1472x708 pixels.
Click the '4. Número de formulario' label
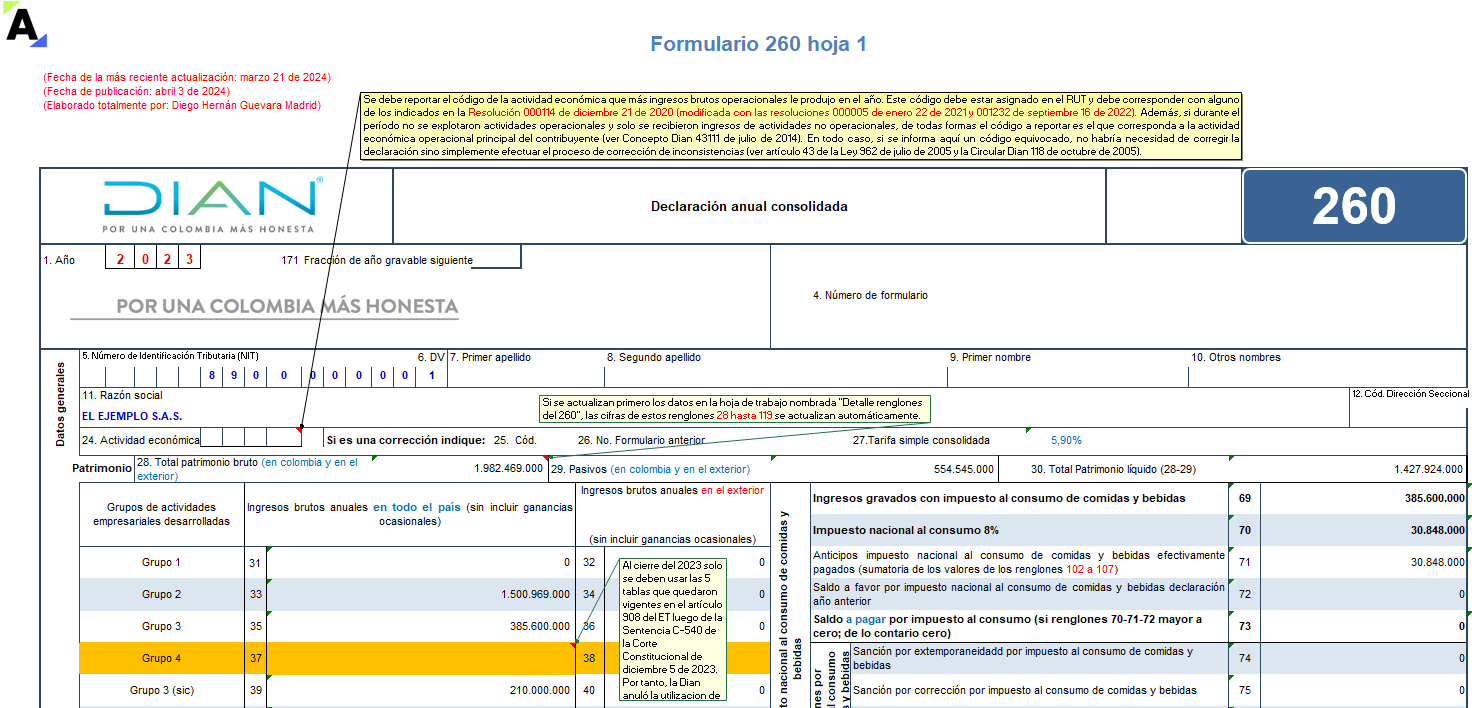tap(870, 295)
